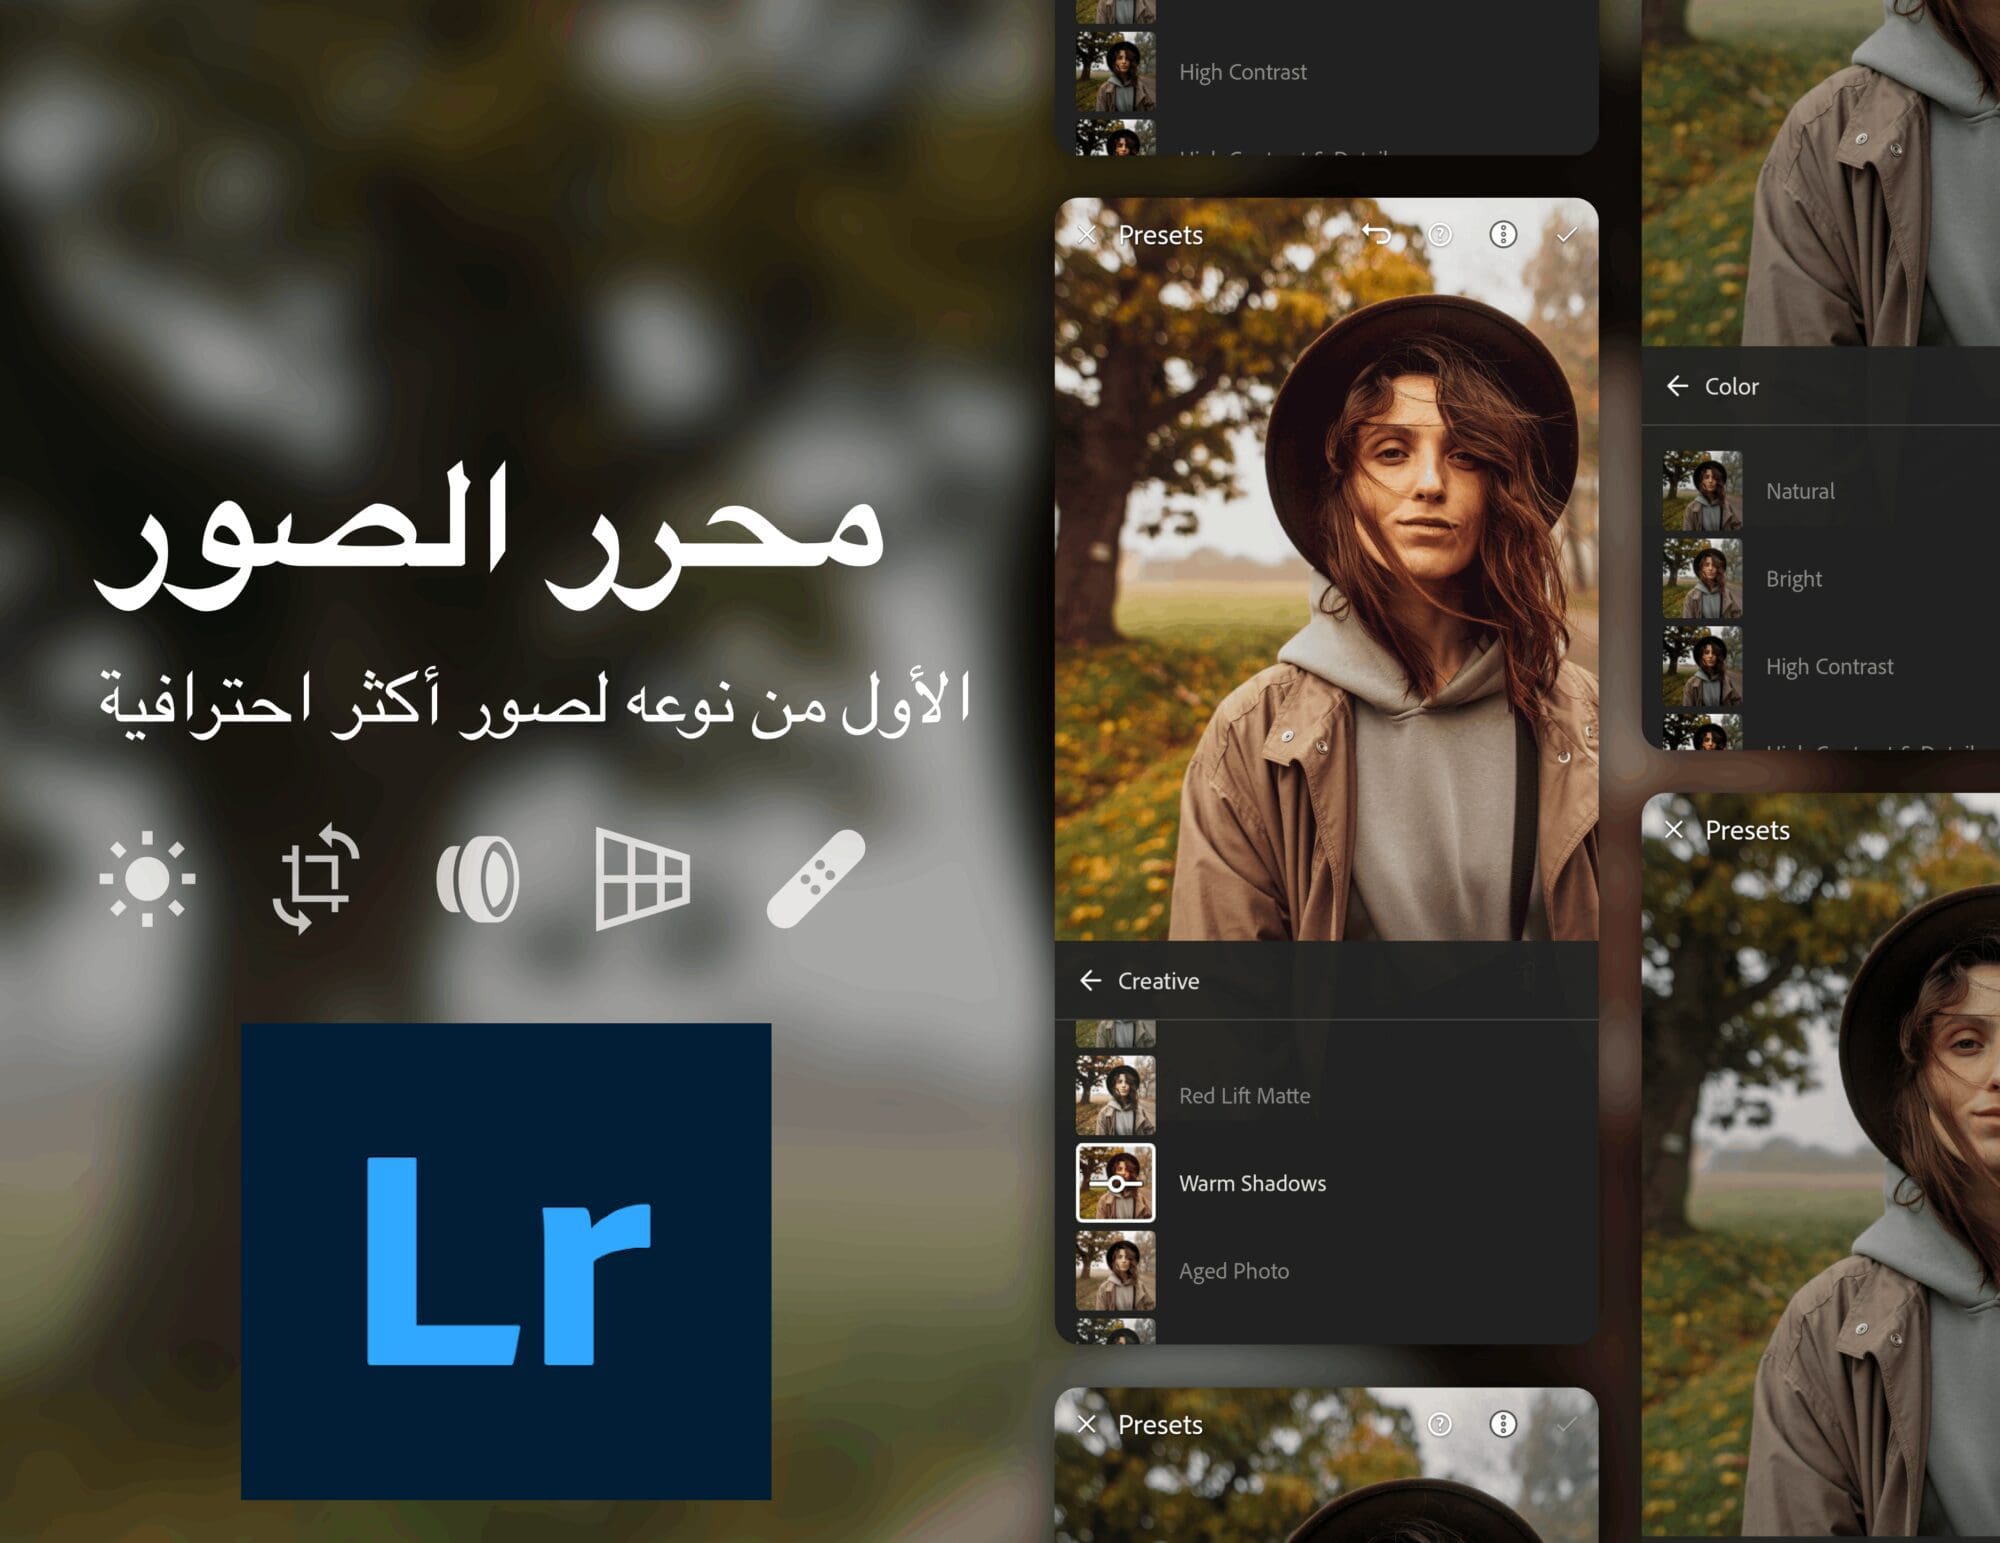The height and width of the screenshot is (1543, 2000).
Task: Select the Natural color preset
Action: (1799, 489)
